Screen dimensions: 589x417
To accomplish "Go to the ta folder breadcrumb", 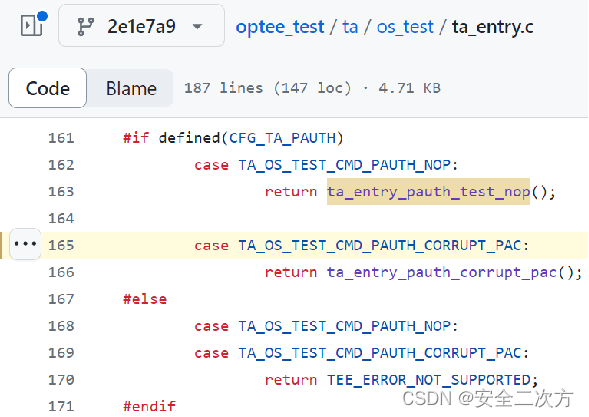I will point(350,27).
